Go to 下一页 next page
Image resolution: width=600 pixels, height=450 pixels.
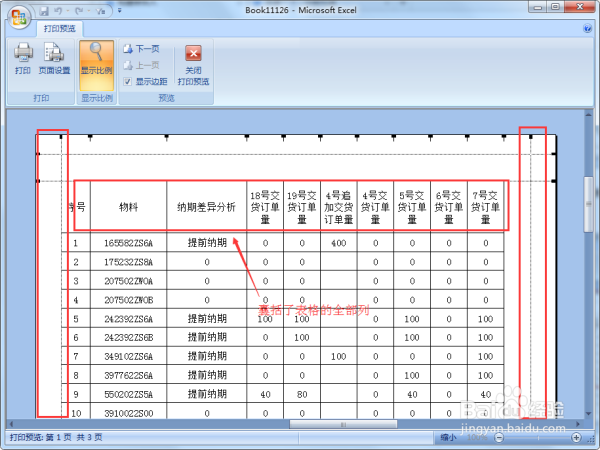pos(142,49)
